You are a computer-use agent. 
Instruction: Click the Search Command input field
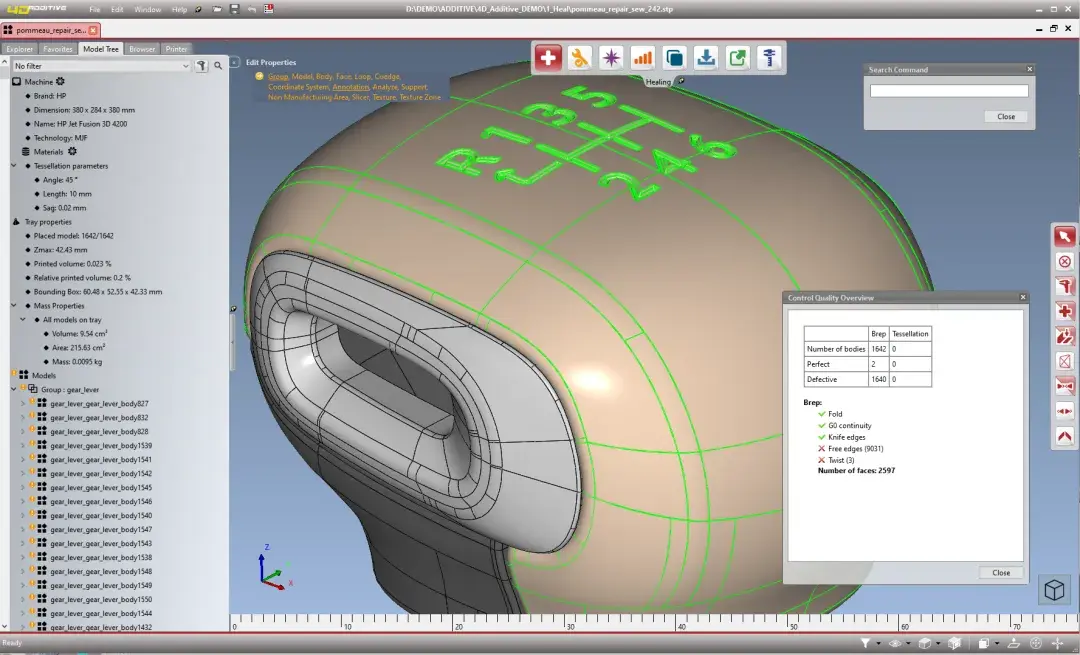(x=949, y=91)
